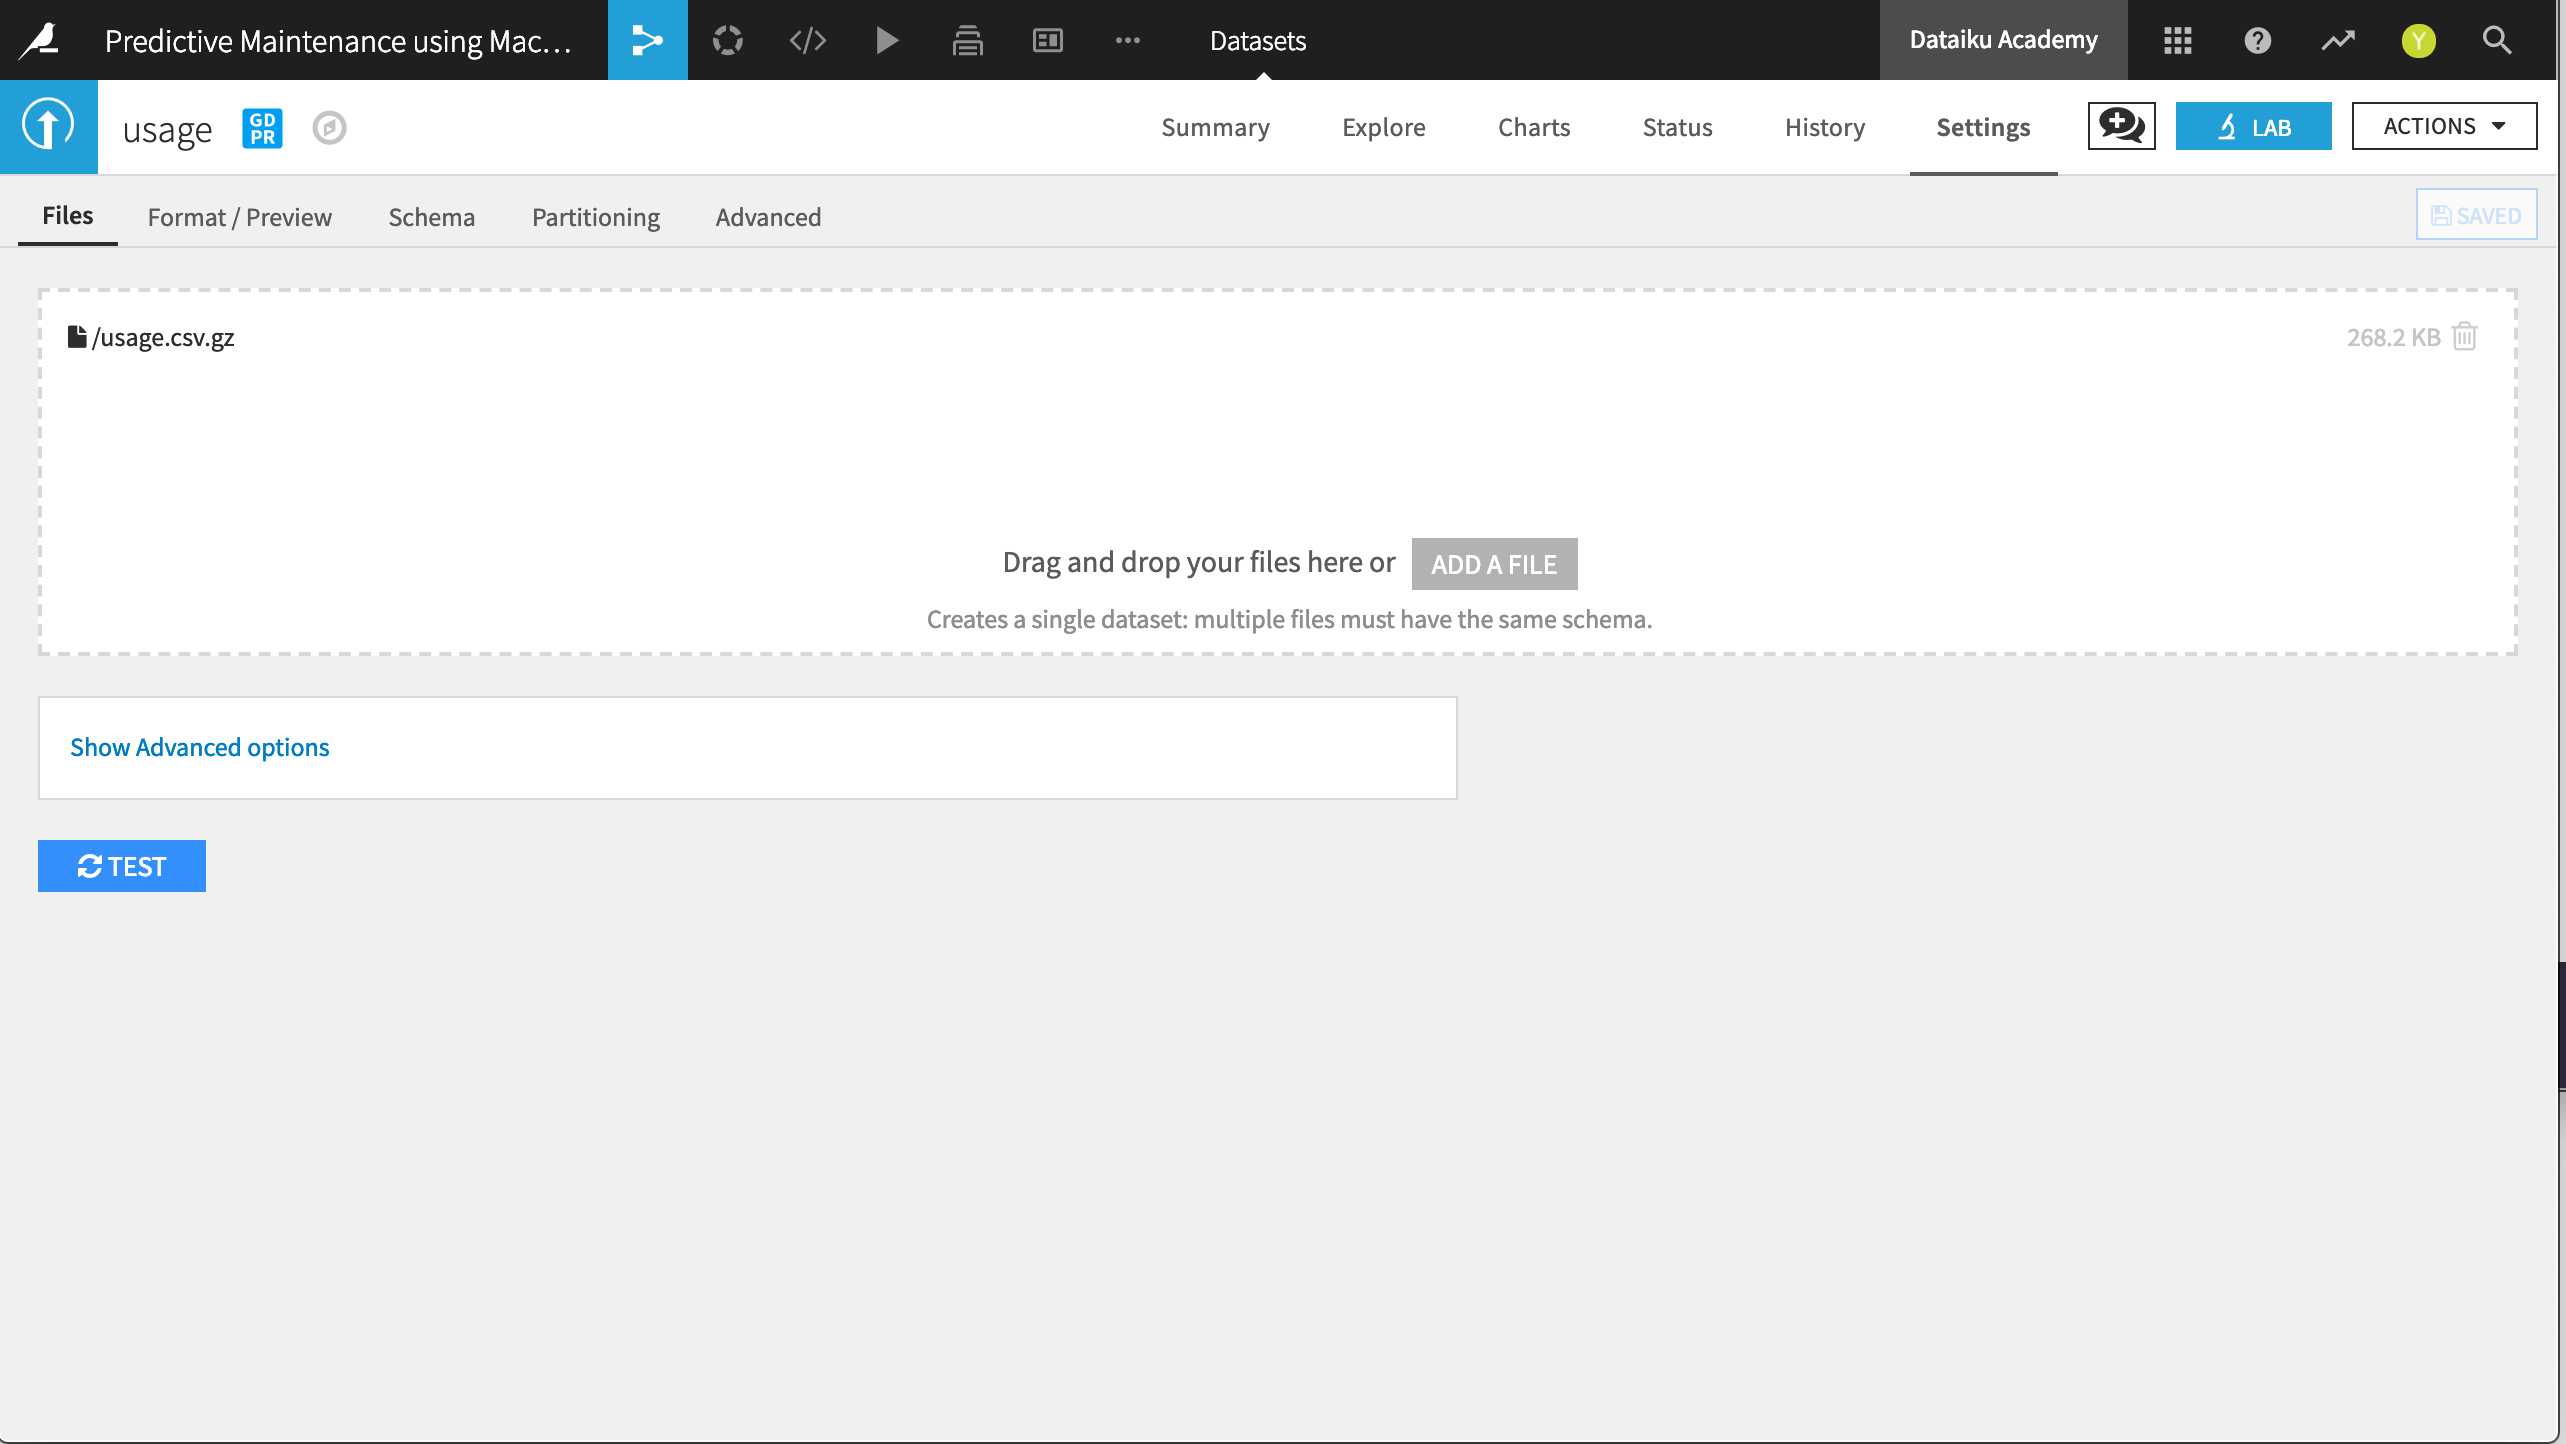Viewport: 2566px width, 1444px height.
Task: Toggle dataset sync status icon
Action: [330, 127]
